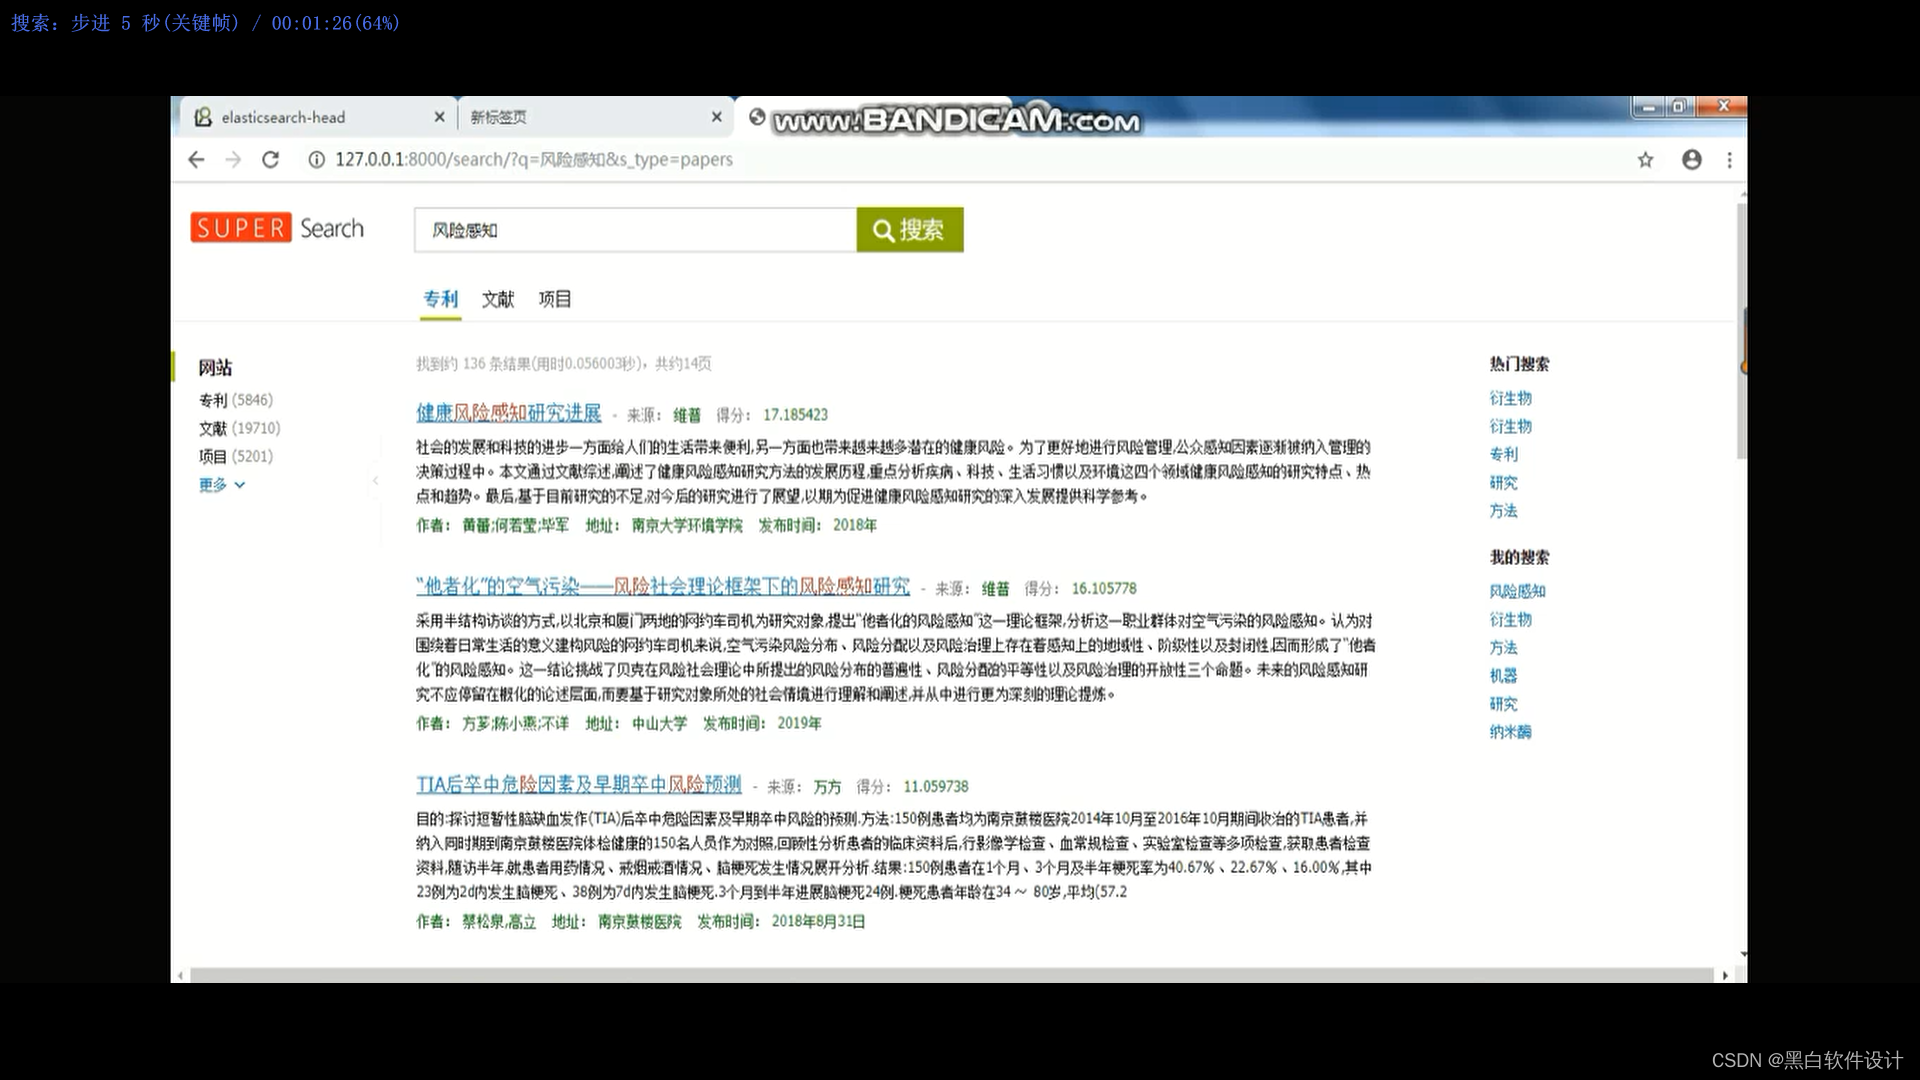The width and height of the screenshot is (1920, 1080).
Task: Click 机器 under 我的搜索
Action: 1503,676
